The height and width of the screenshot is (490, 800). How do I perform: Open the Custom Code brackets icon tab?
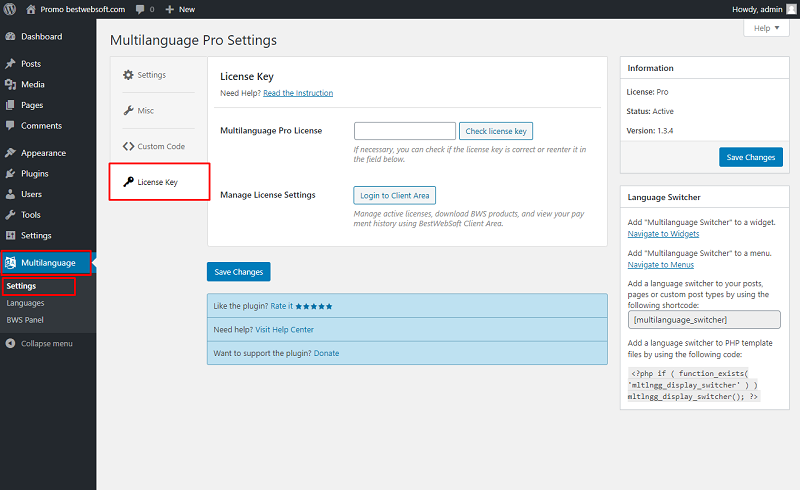tap(128, 146)
